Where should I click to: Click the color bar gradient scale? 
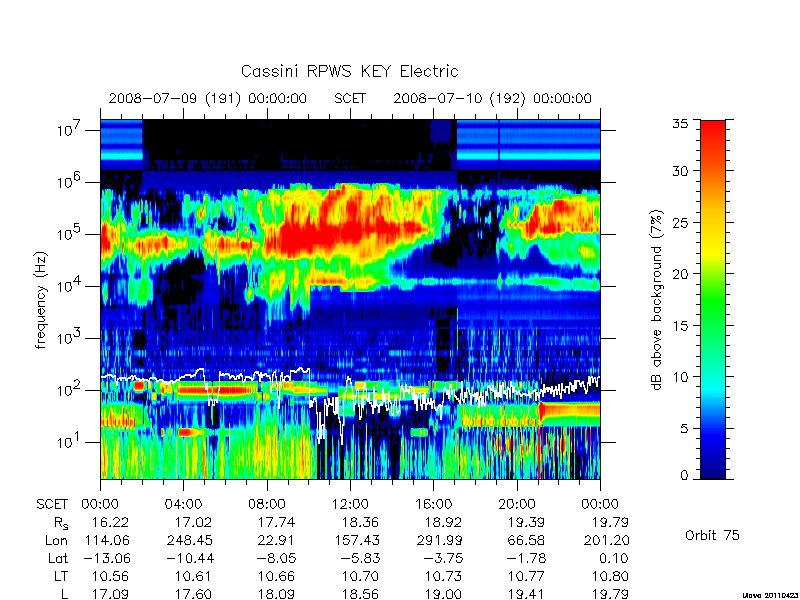click(713, 299)
